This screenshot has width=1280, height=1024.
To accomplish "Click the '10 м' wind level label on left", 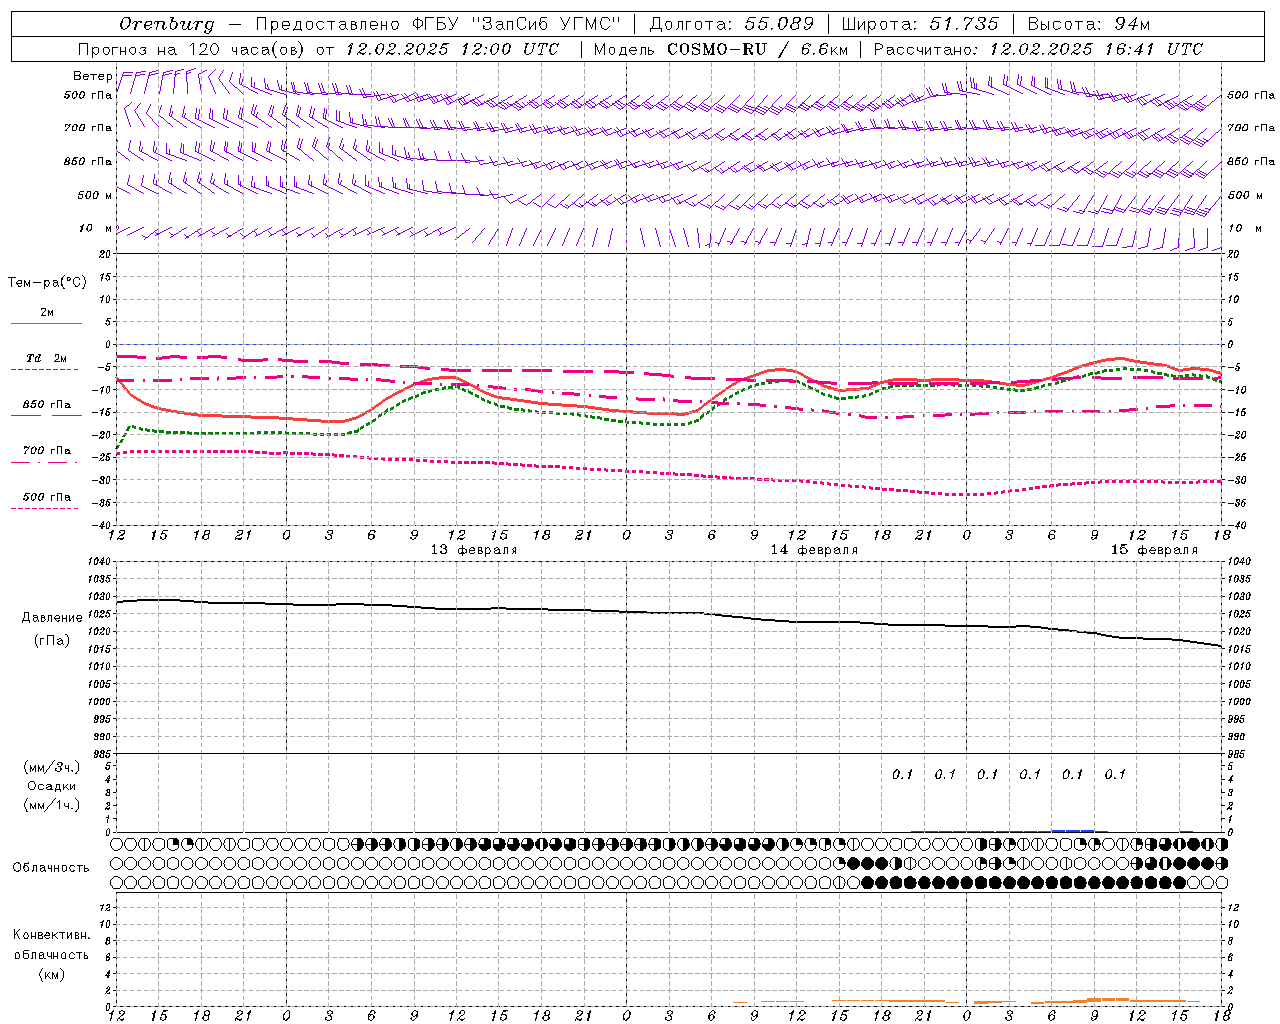I will tap(95, 228).
